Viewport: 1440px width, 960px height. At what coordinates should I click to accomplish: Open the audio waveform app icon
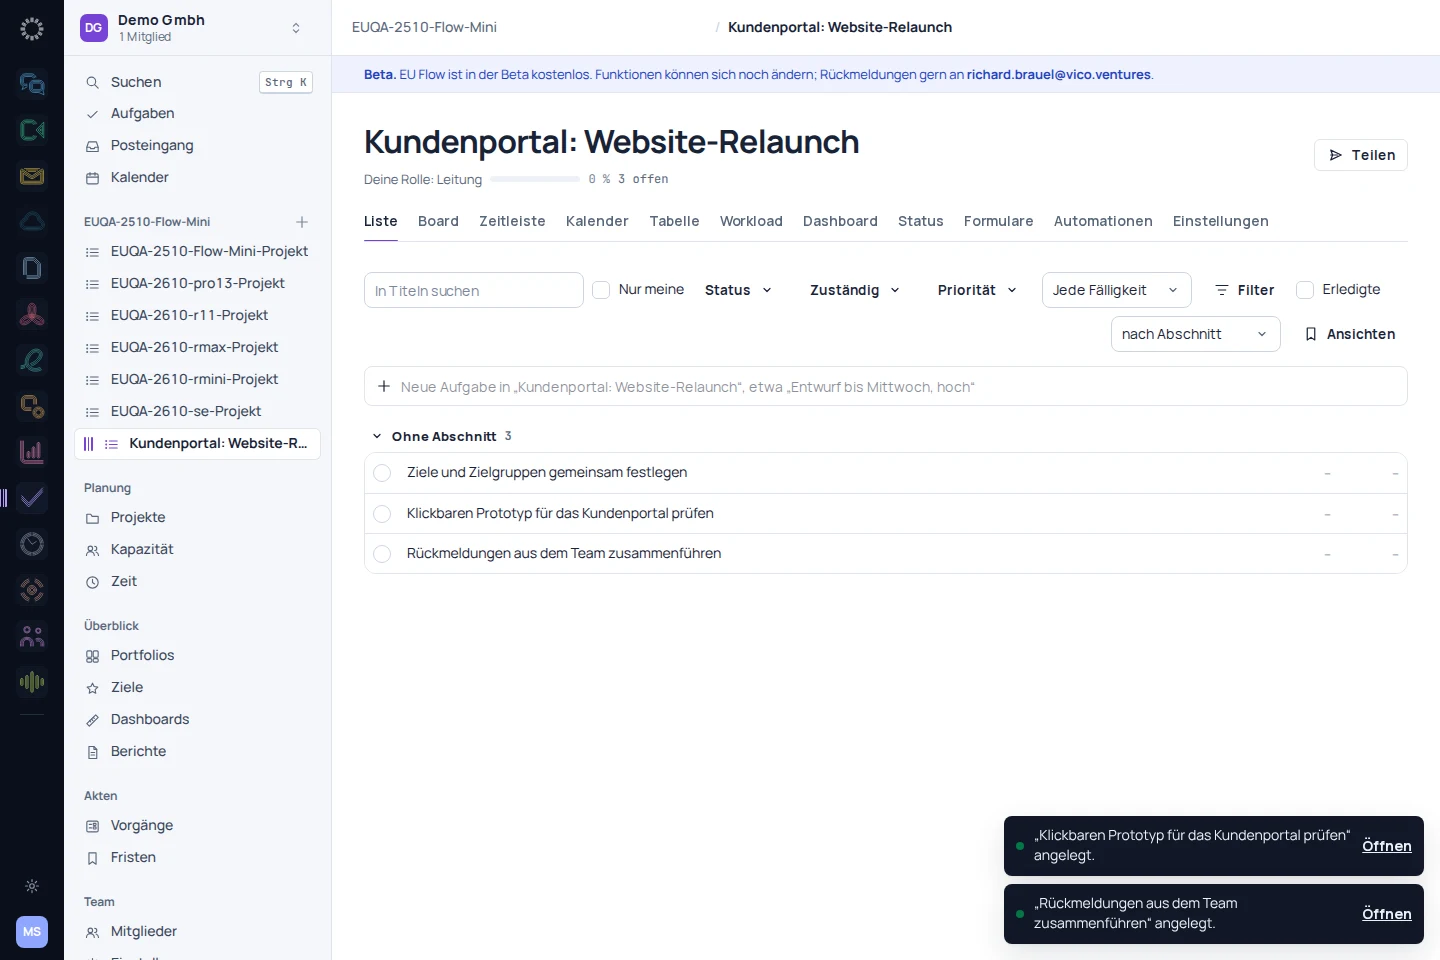32,682
